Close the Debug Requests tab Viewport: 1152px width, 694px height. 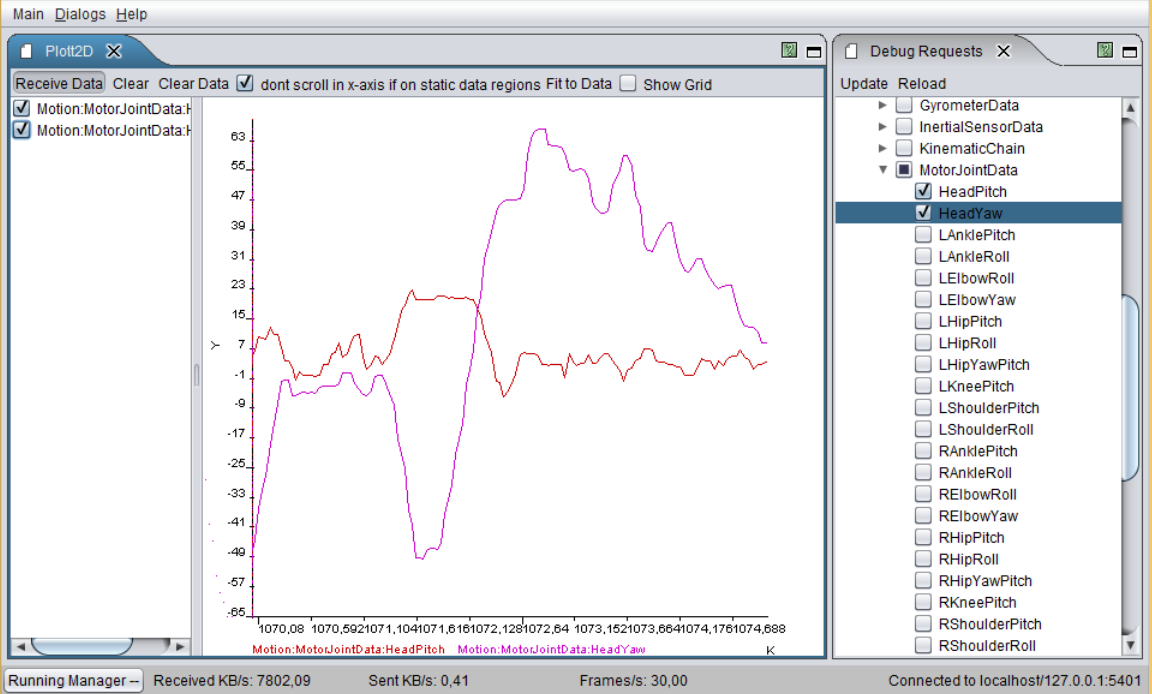[x=1004, y=51]
